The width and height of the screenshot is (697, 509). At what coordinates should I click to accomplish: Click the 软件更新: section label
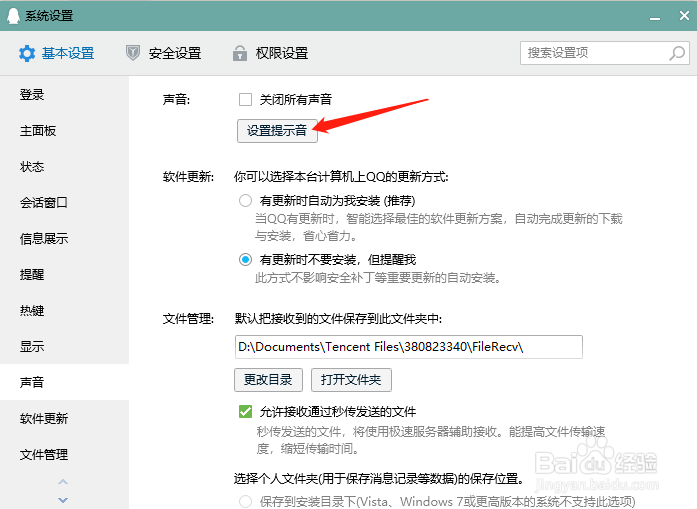tap(188, 176)
